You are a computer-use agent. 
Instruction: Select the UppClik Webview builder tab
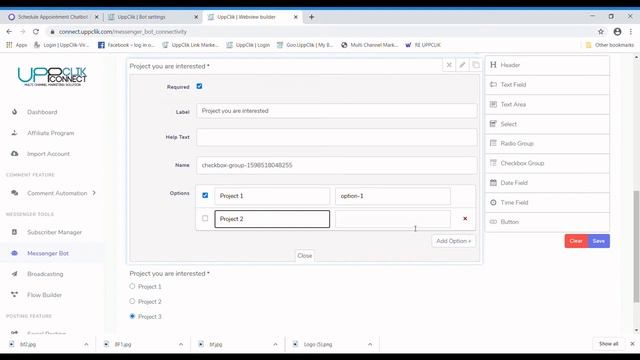pos(253,17)
